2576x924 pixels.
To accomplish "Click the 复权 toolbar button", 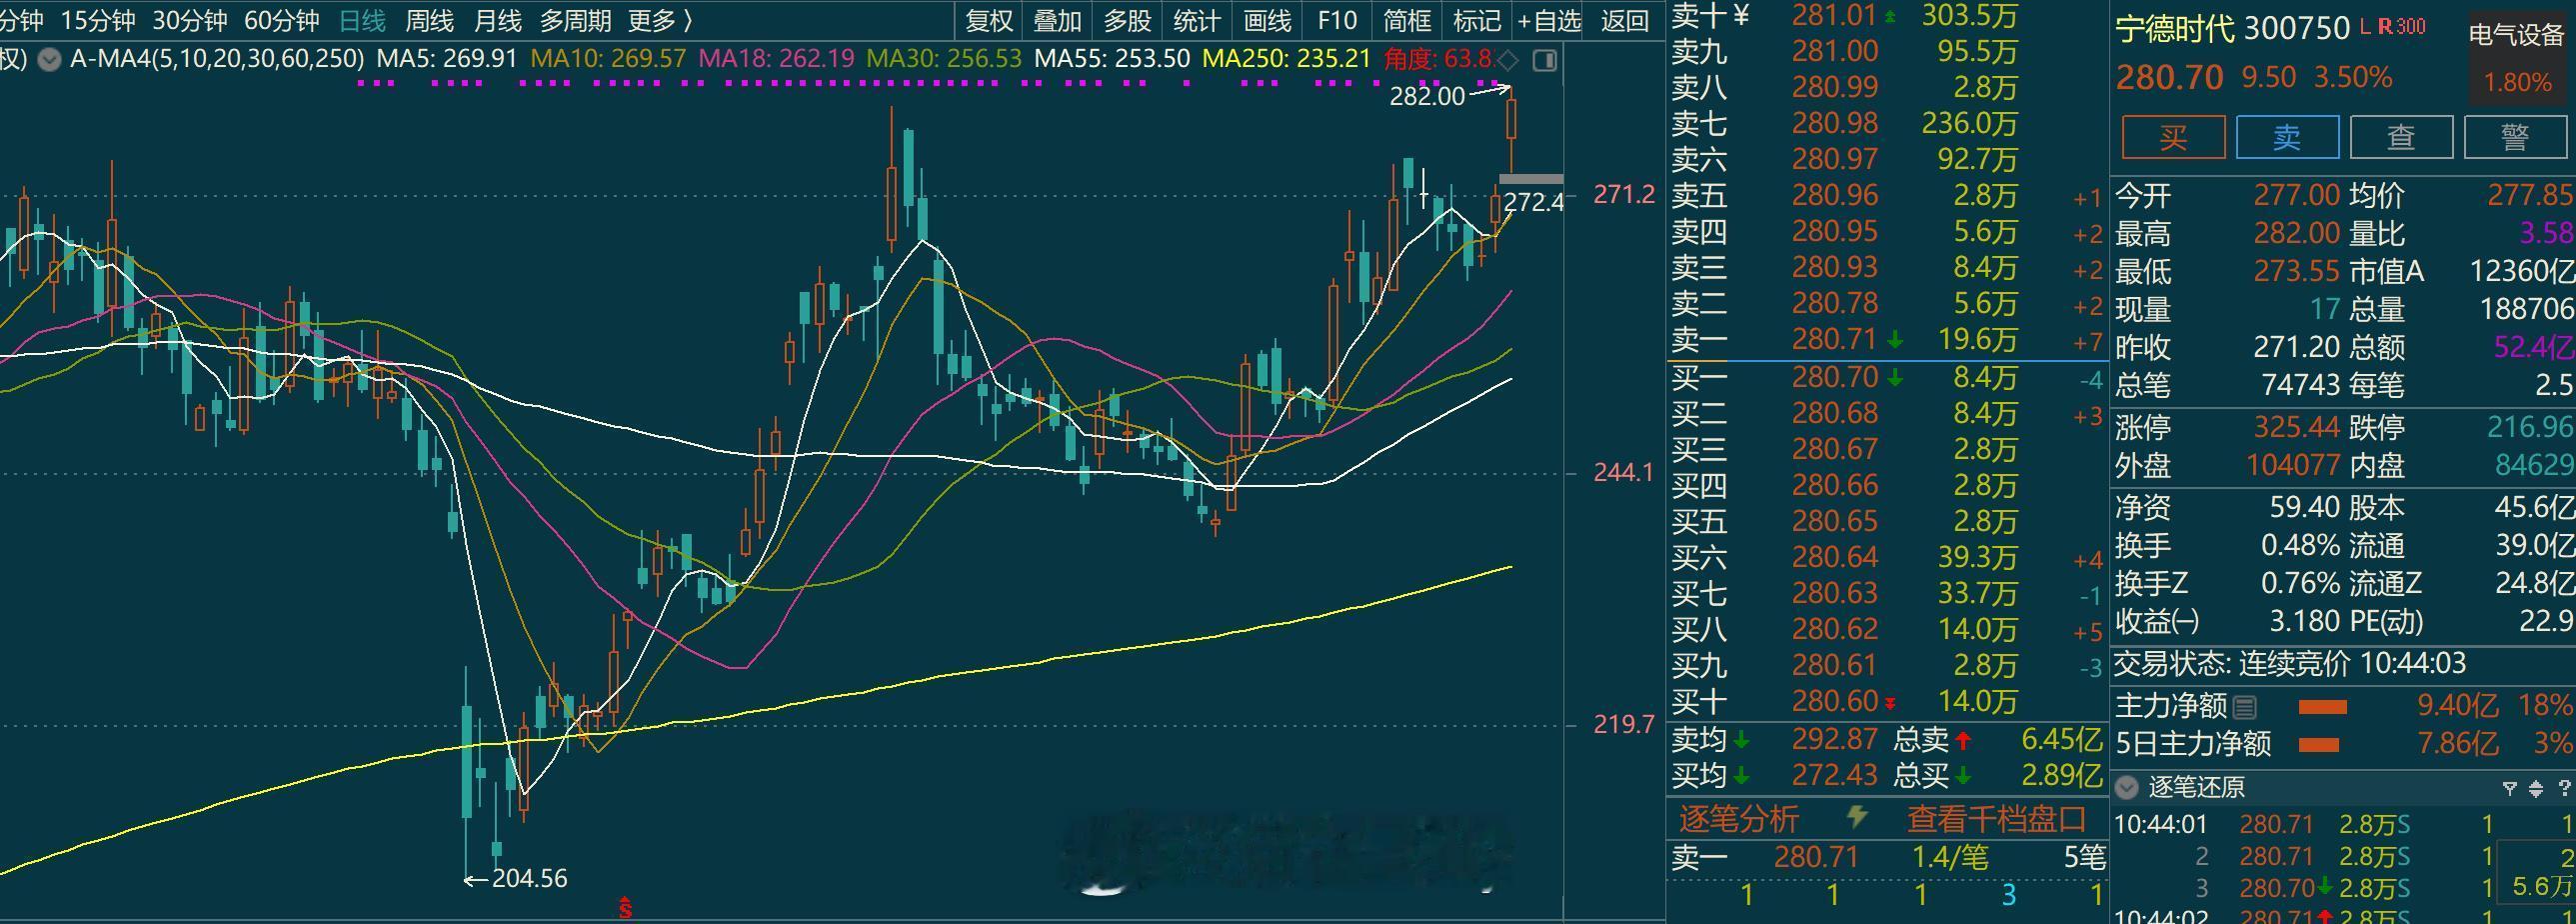I will click(x=988, y=20).
